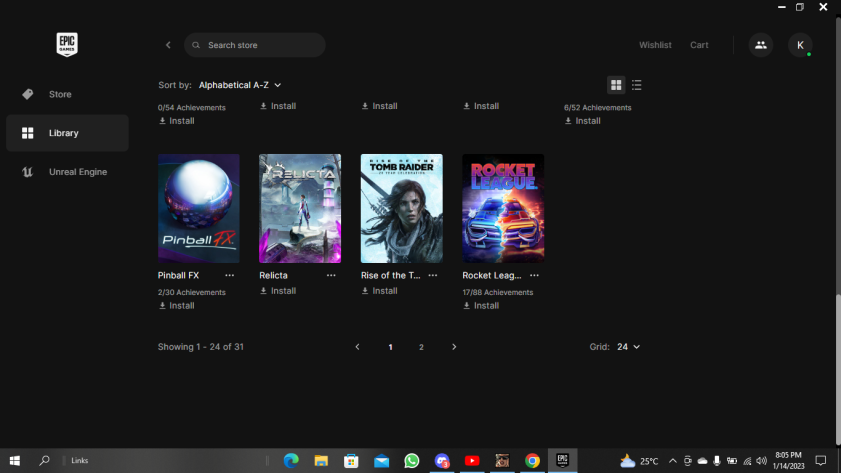Open the three-dot menu for Pinball FX
841x473 pixels.
click(x=230, y=275)
